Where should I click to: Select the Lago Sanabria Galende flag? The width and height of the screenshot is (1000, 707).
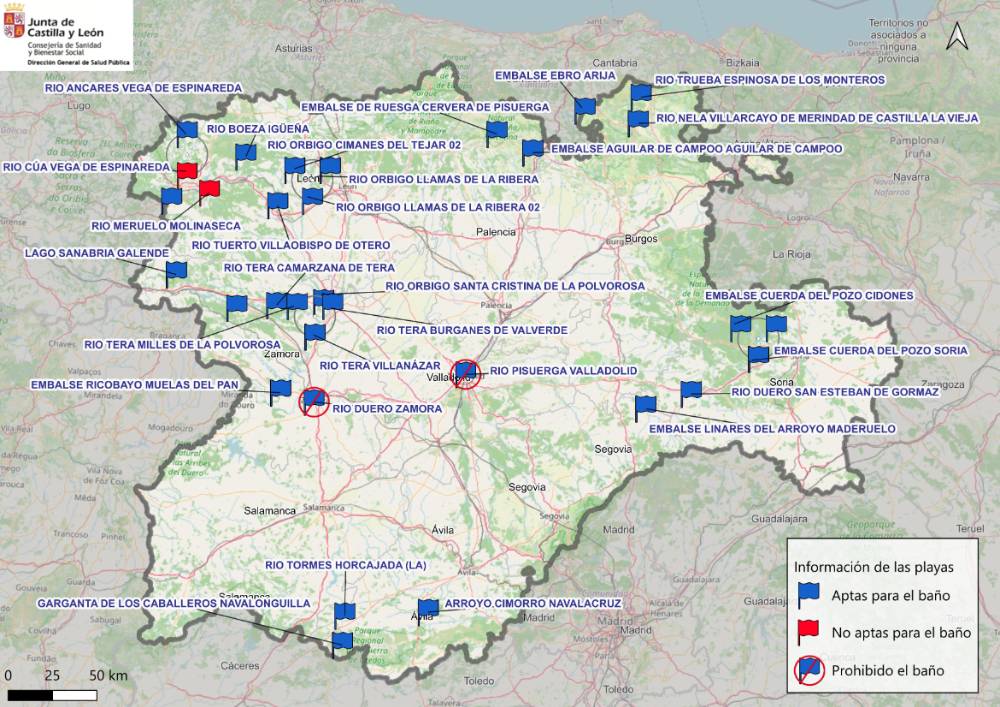176,274
